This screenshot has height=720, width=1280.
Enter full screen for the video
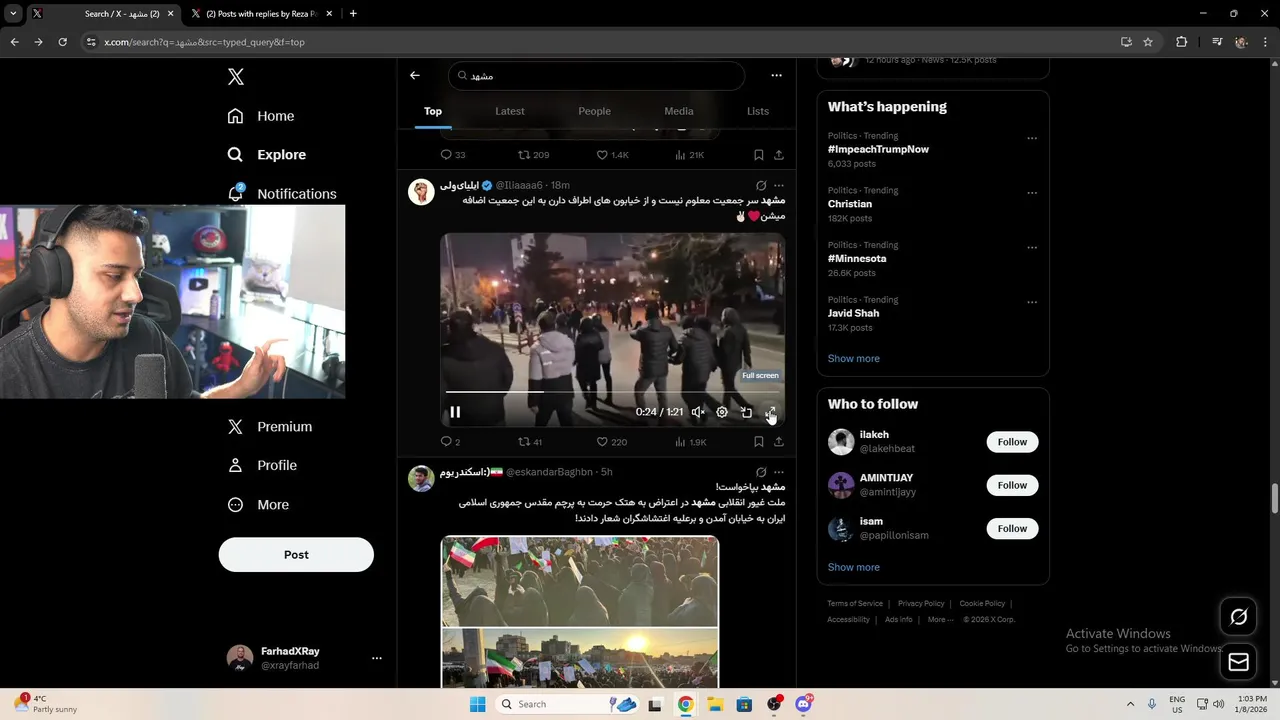[x=770, y=412]
